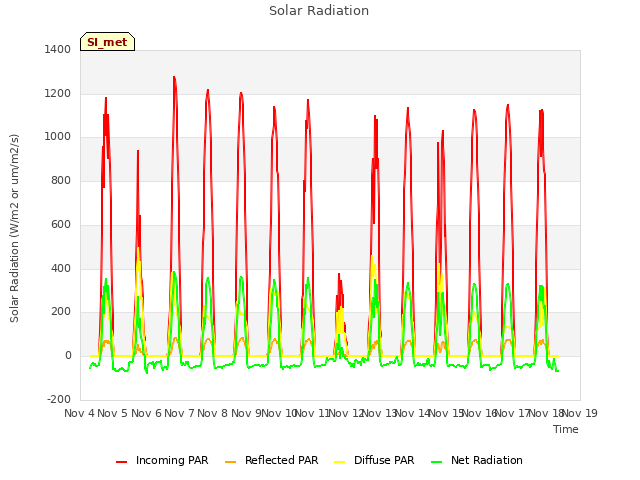Click the 0 y-axis tick value
The width and height of the screenshot is (640, 480).
click(68, 356)
